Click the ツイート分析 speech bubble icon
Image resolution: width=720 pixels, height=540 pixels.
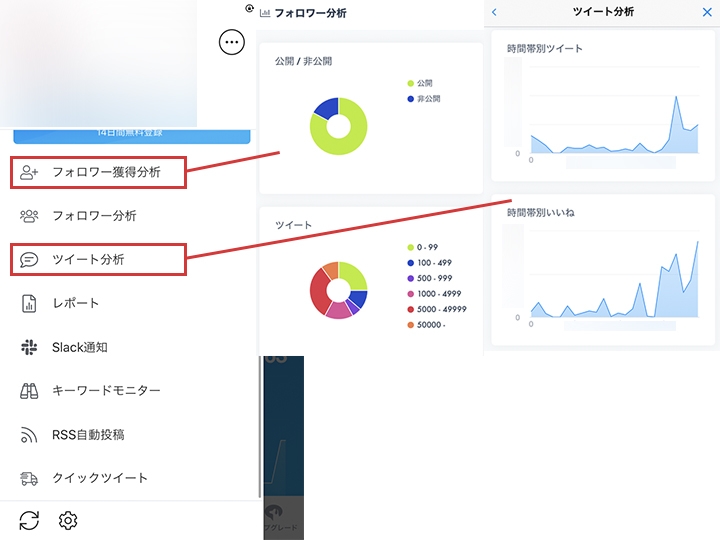tap(30, 260)
